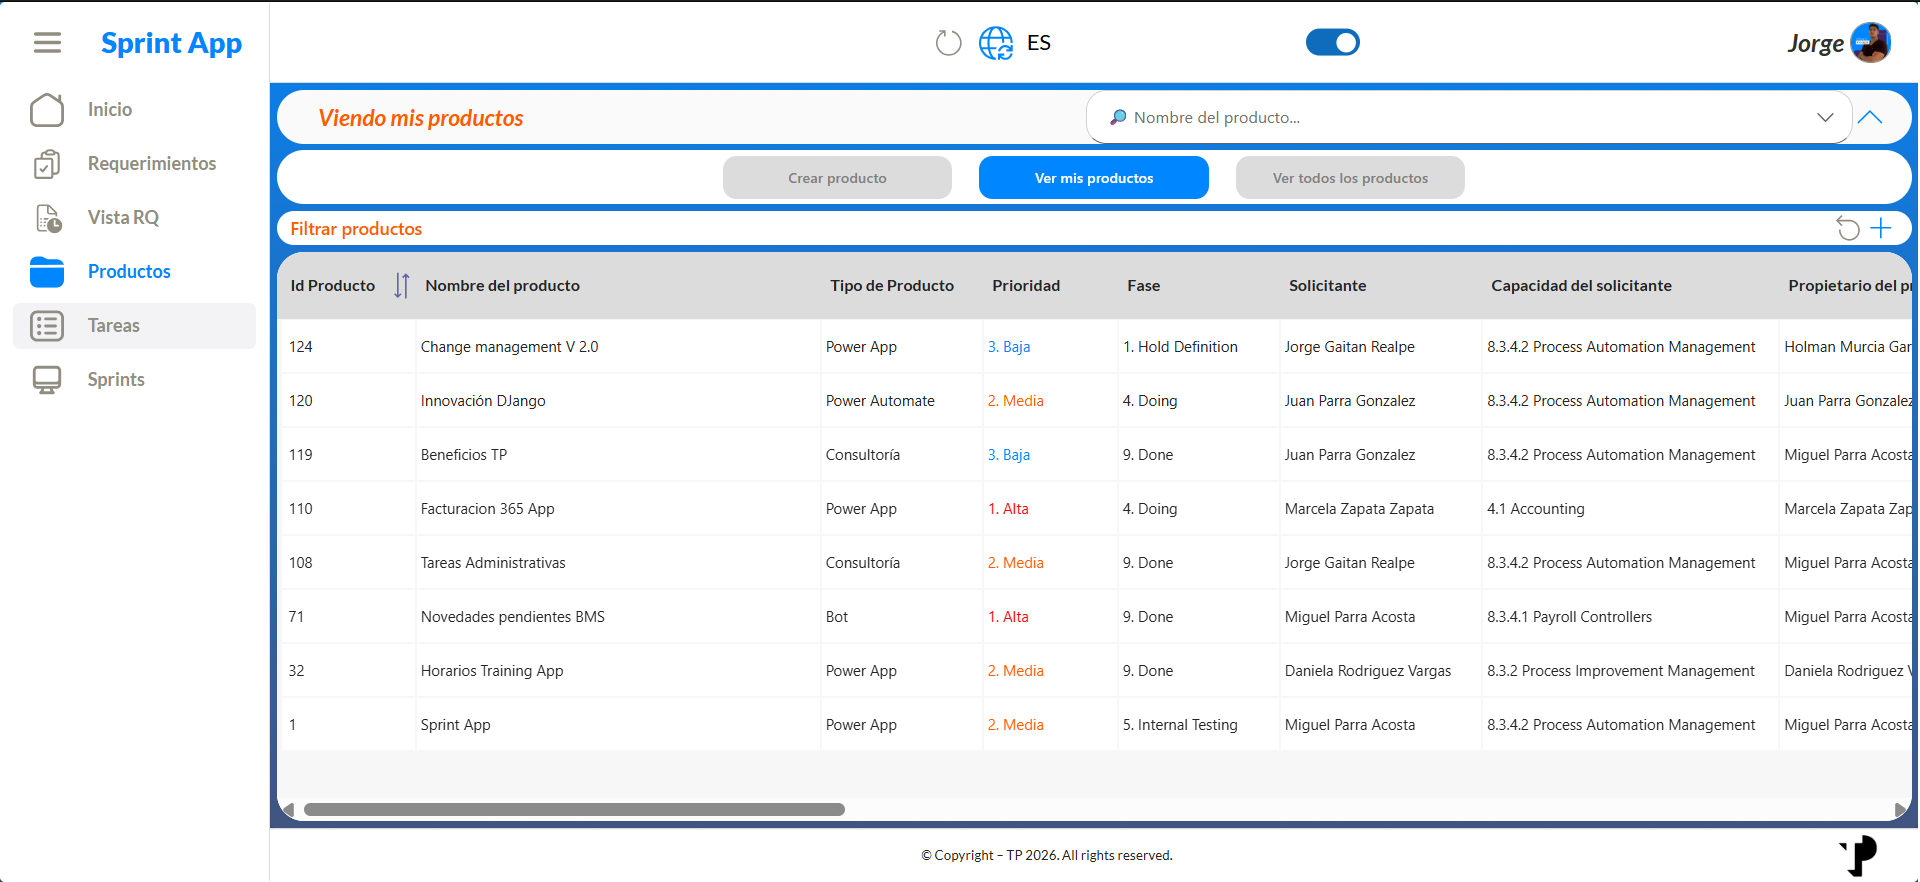Expand the product name dropdown arrow
The image size is (1920, 882).
(1825, 118)
